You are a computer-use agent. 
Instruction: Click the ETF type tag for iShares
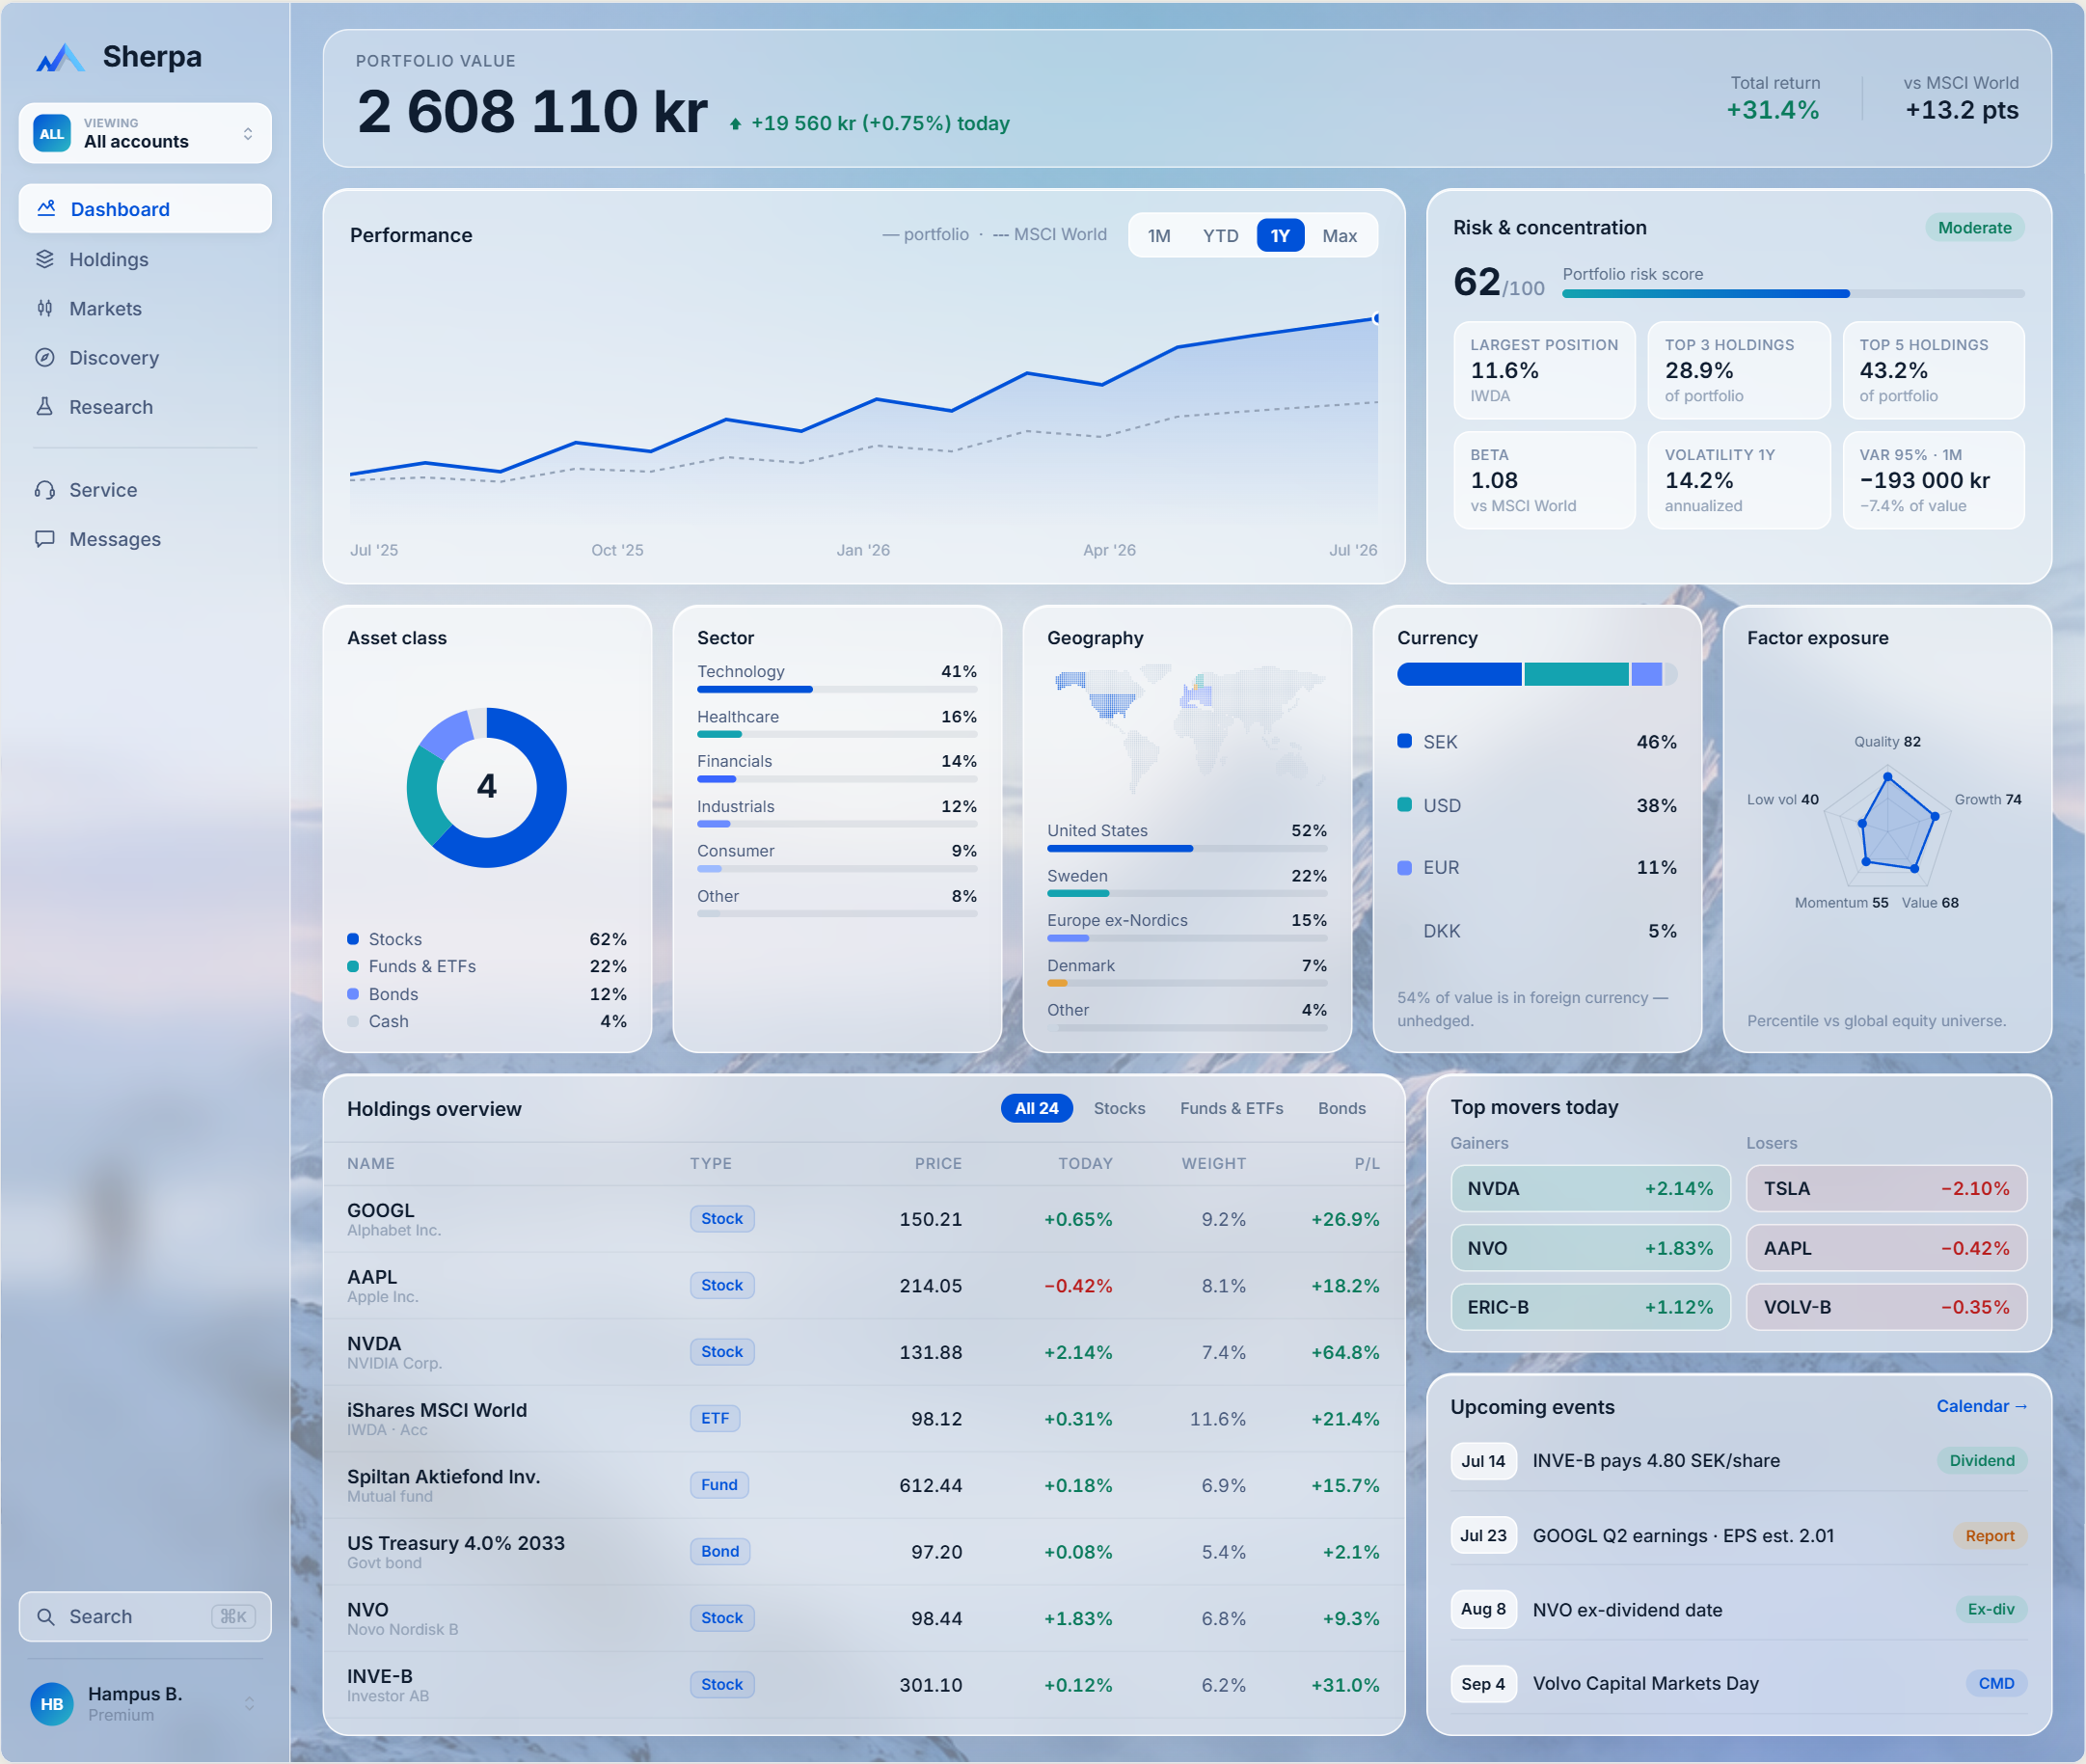715,1418
